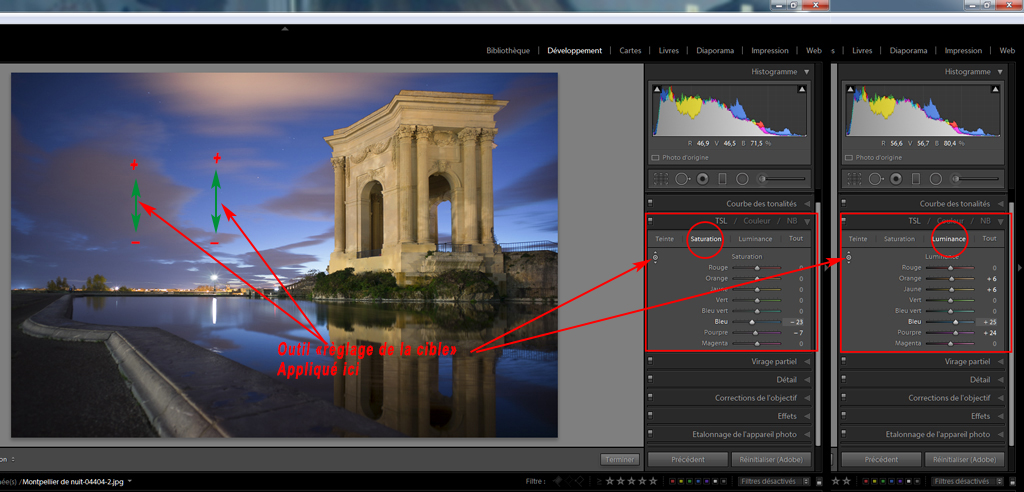Switch to the Teinte tab next to the circled Saturation tab
1024x492 pixels.
pos(664,239)
